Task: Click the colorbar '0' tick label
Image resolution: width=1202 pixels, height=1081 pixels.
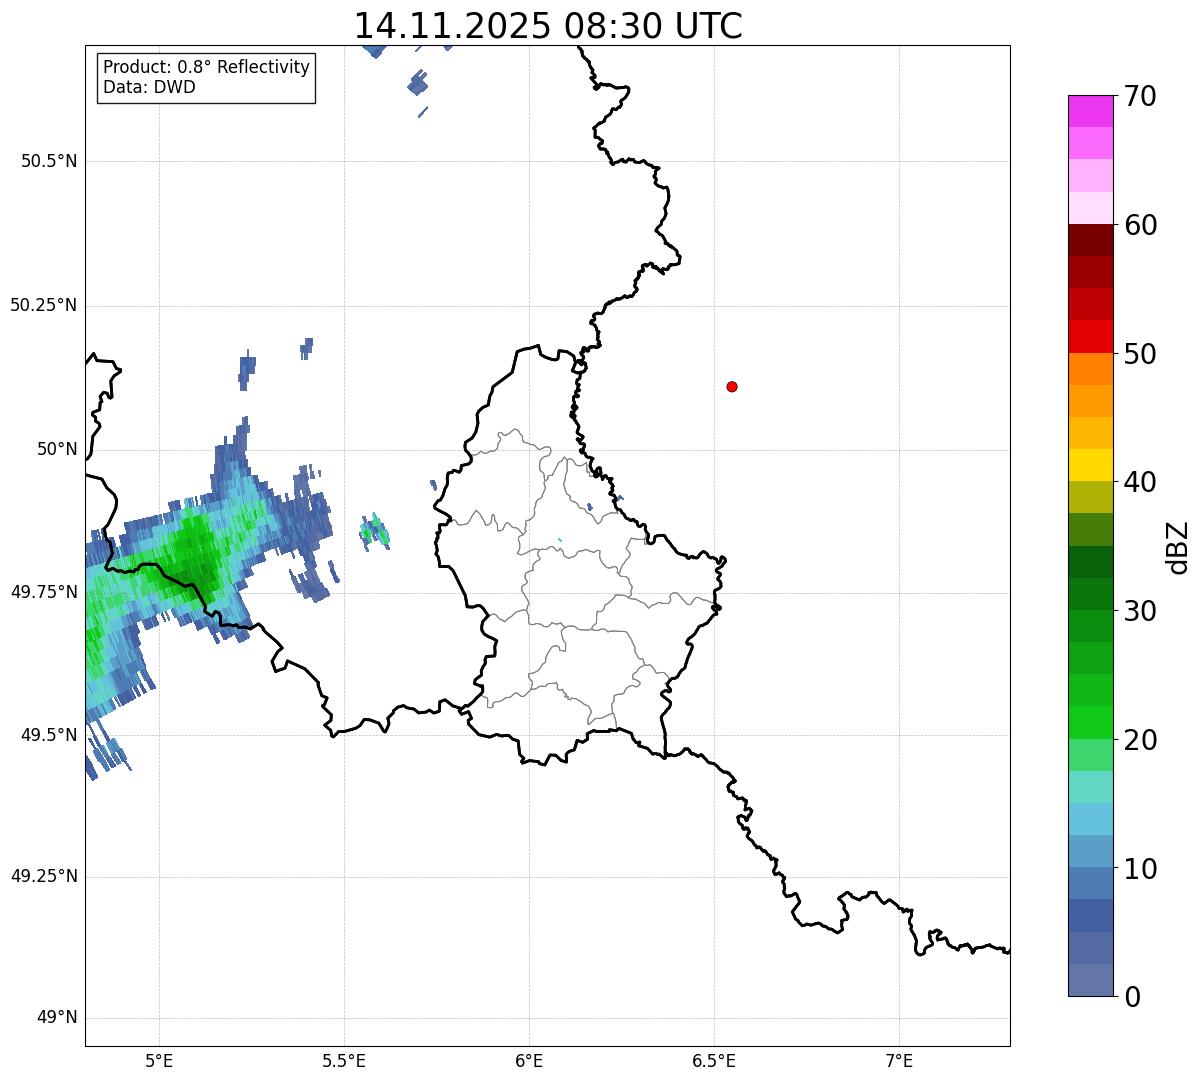Action: [1131, 997]
